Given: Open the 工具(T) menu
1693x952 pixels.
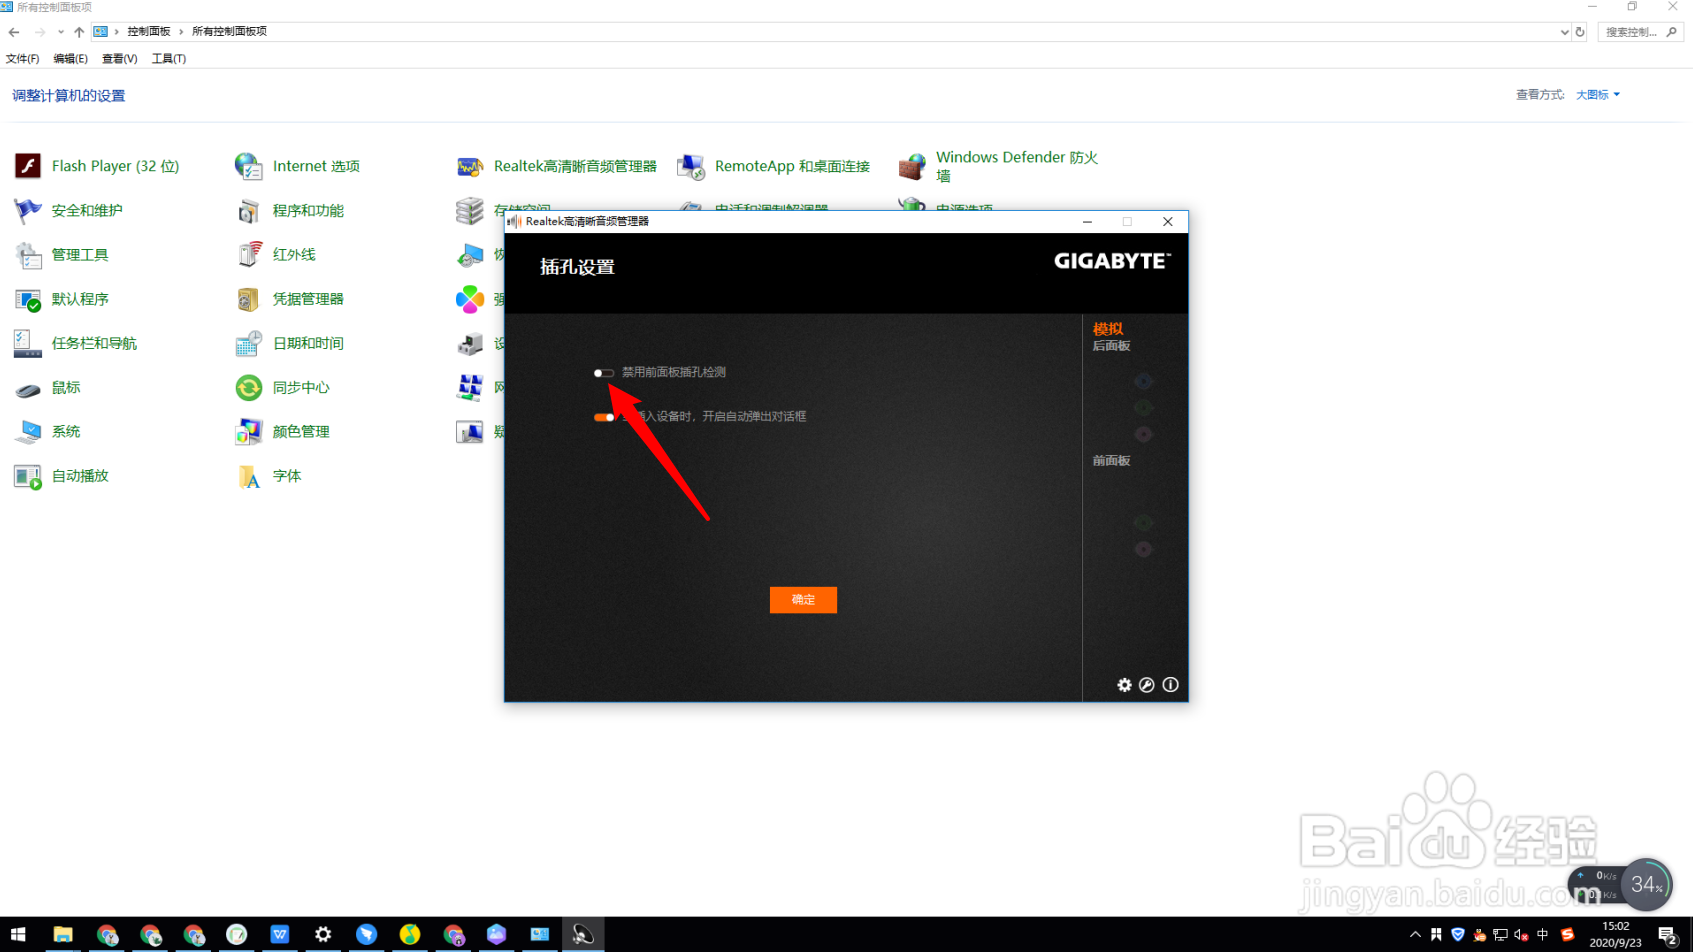Looking at the screenshot, I should coord(169,59).
